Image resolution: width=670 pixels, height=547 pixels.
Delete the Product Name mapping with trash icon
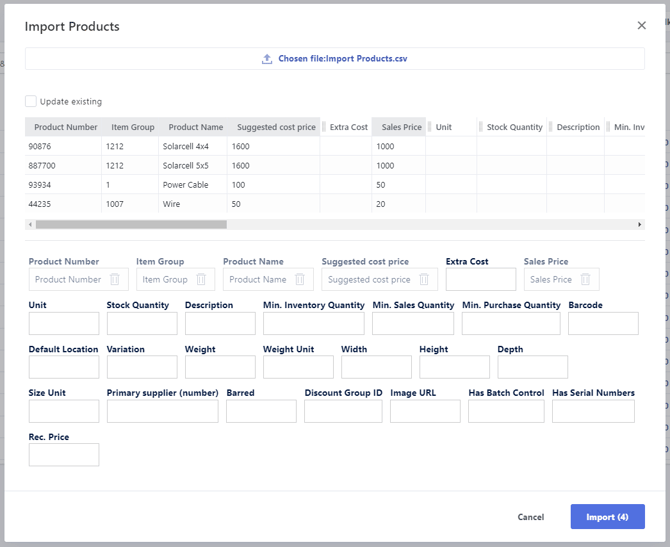[300, 279]
